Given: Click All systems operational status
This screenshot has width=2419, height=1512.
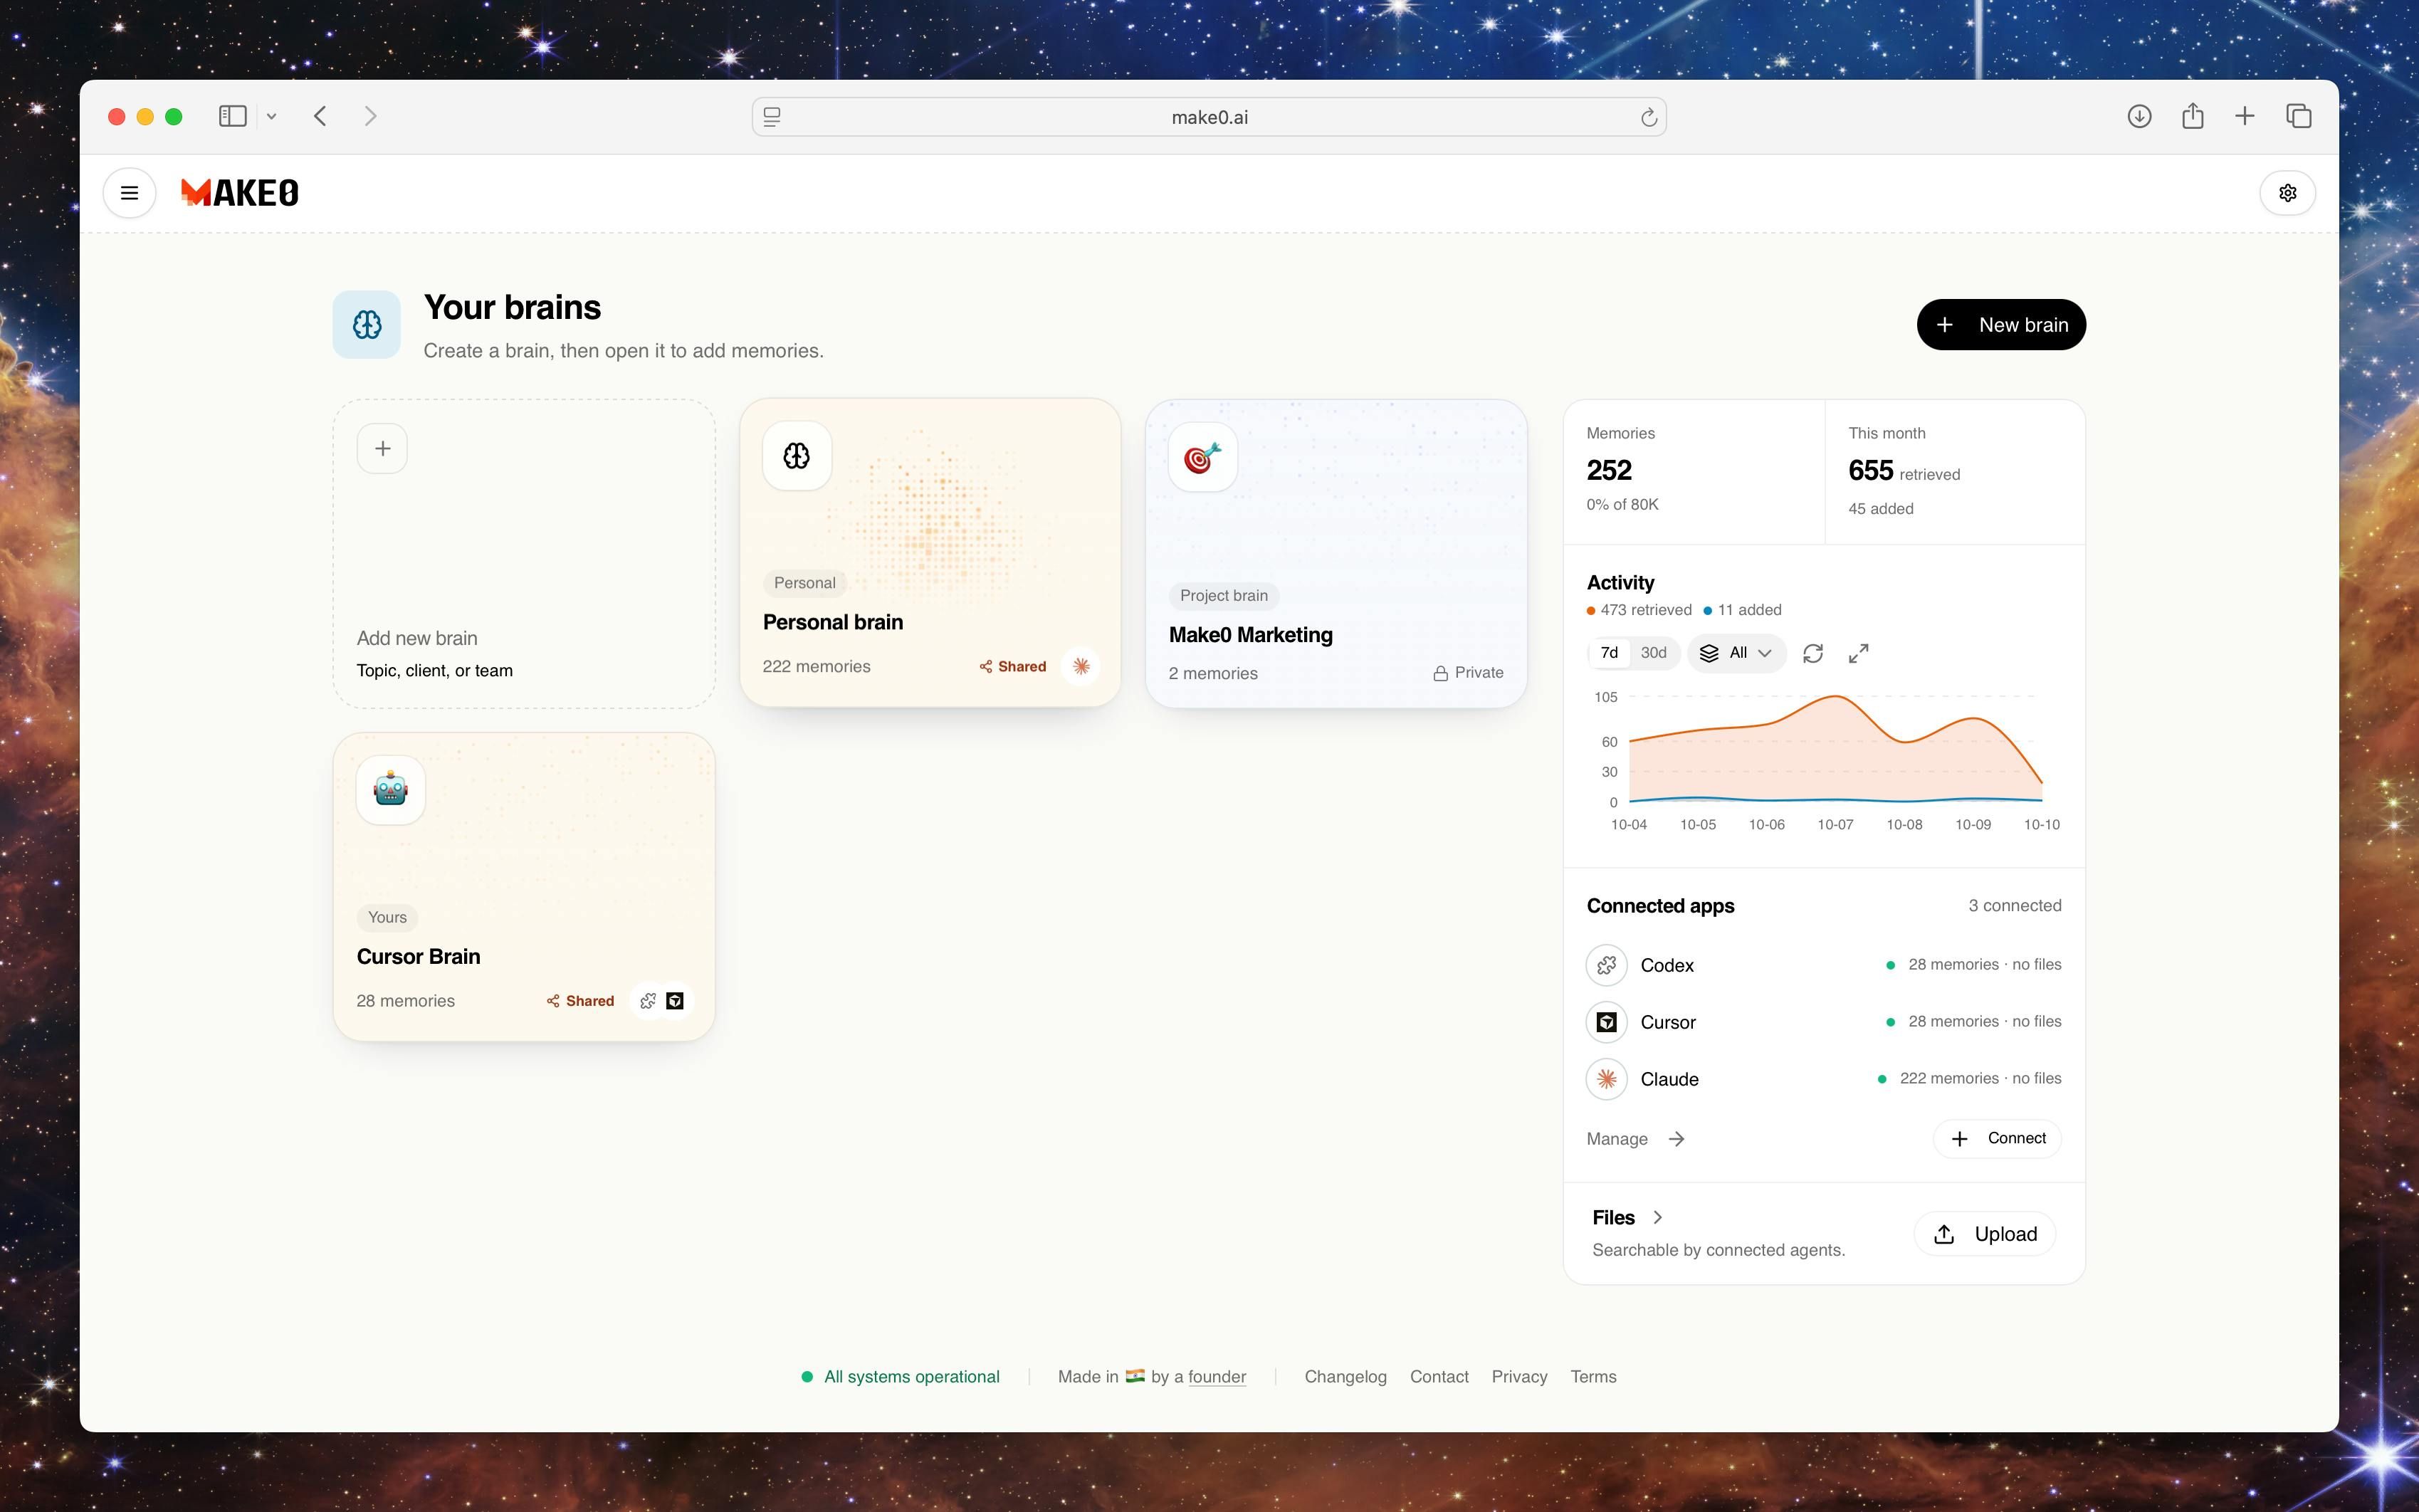Looking at the screenshot, I should pyautogui.click(x=900, y=1377).
